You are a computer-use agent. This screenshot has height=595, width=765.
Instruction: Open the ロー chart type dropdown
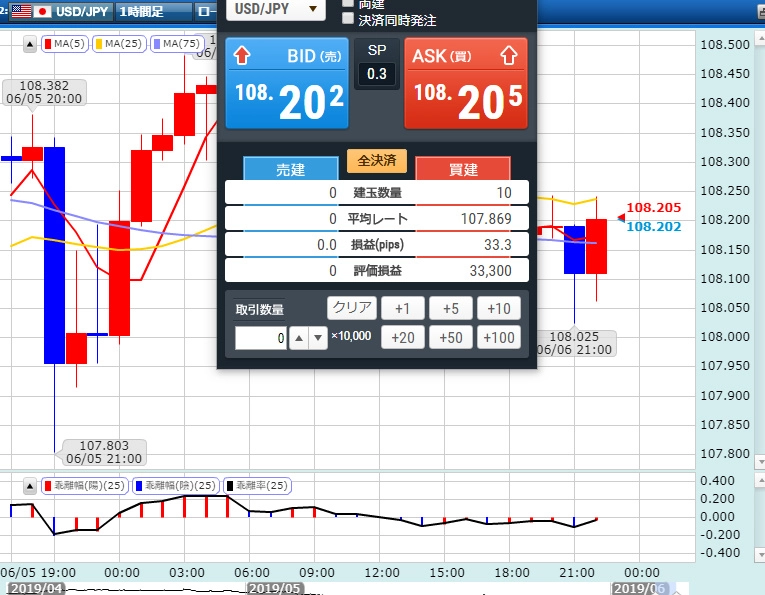pos(206,11)
